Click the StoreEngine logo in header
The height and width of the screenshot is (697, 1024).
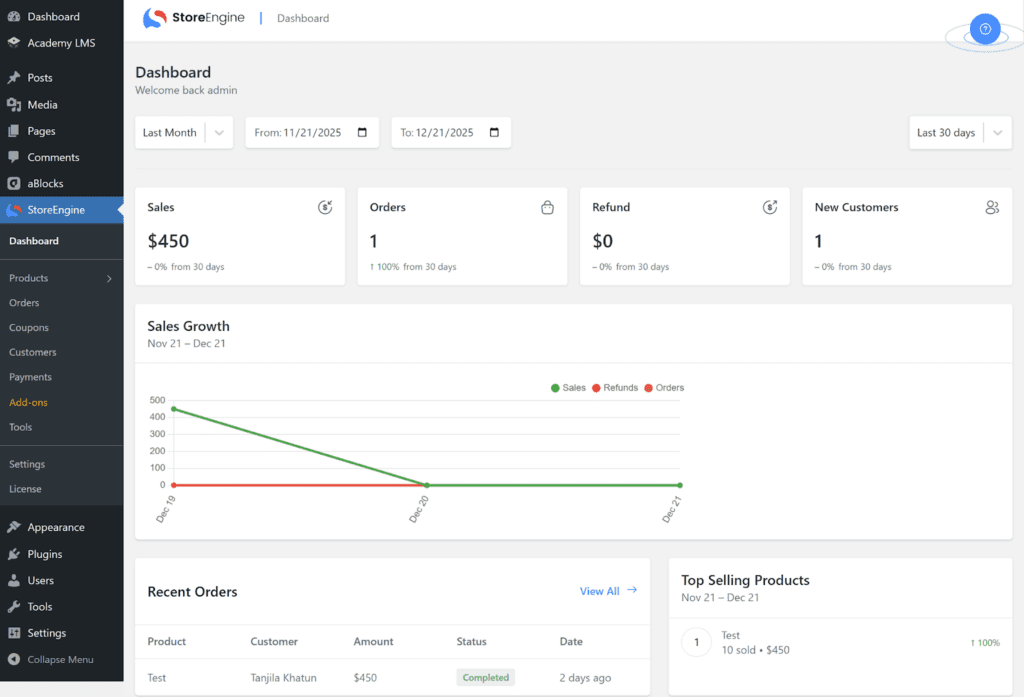point(194,18)
